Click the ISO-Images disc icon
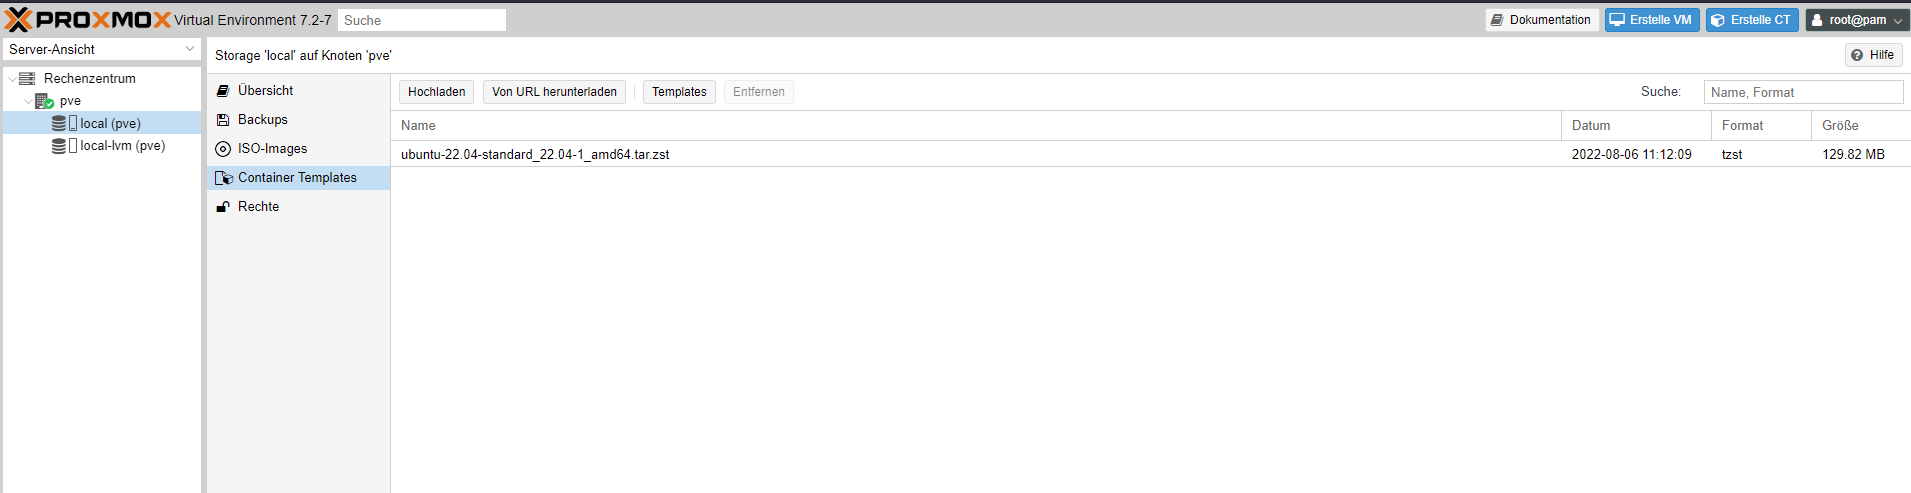Image resolution: width=1911 pixels, height=493 pixels. pyautogui.click(x=223, y=149)
